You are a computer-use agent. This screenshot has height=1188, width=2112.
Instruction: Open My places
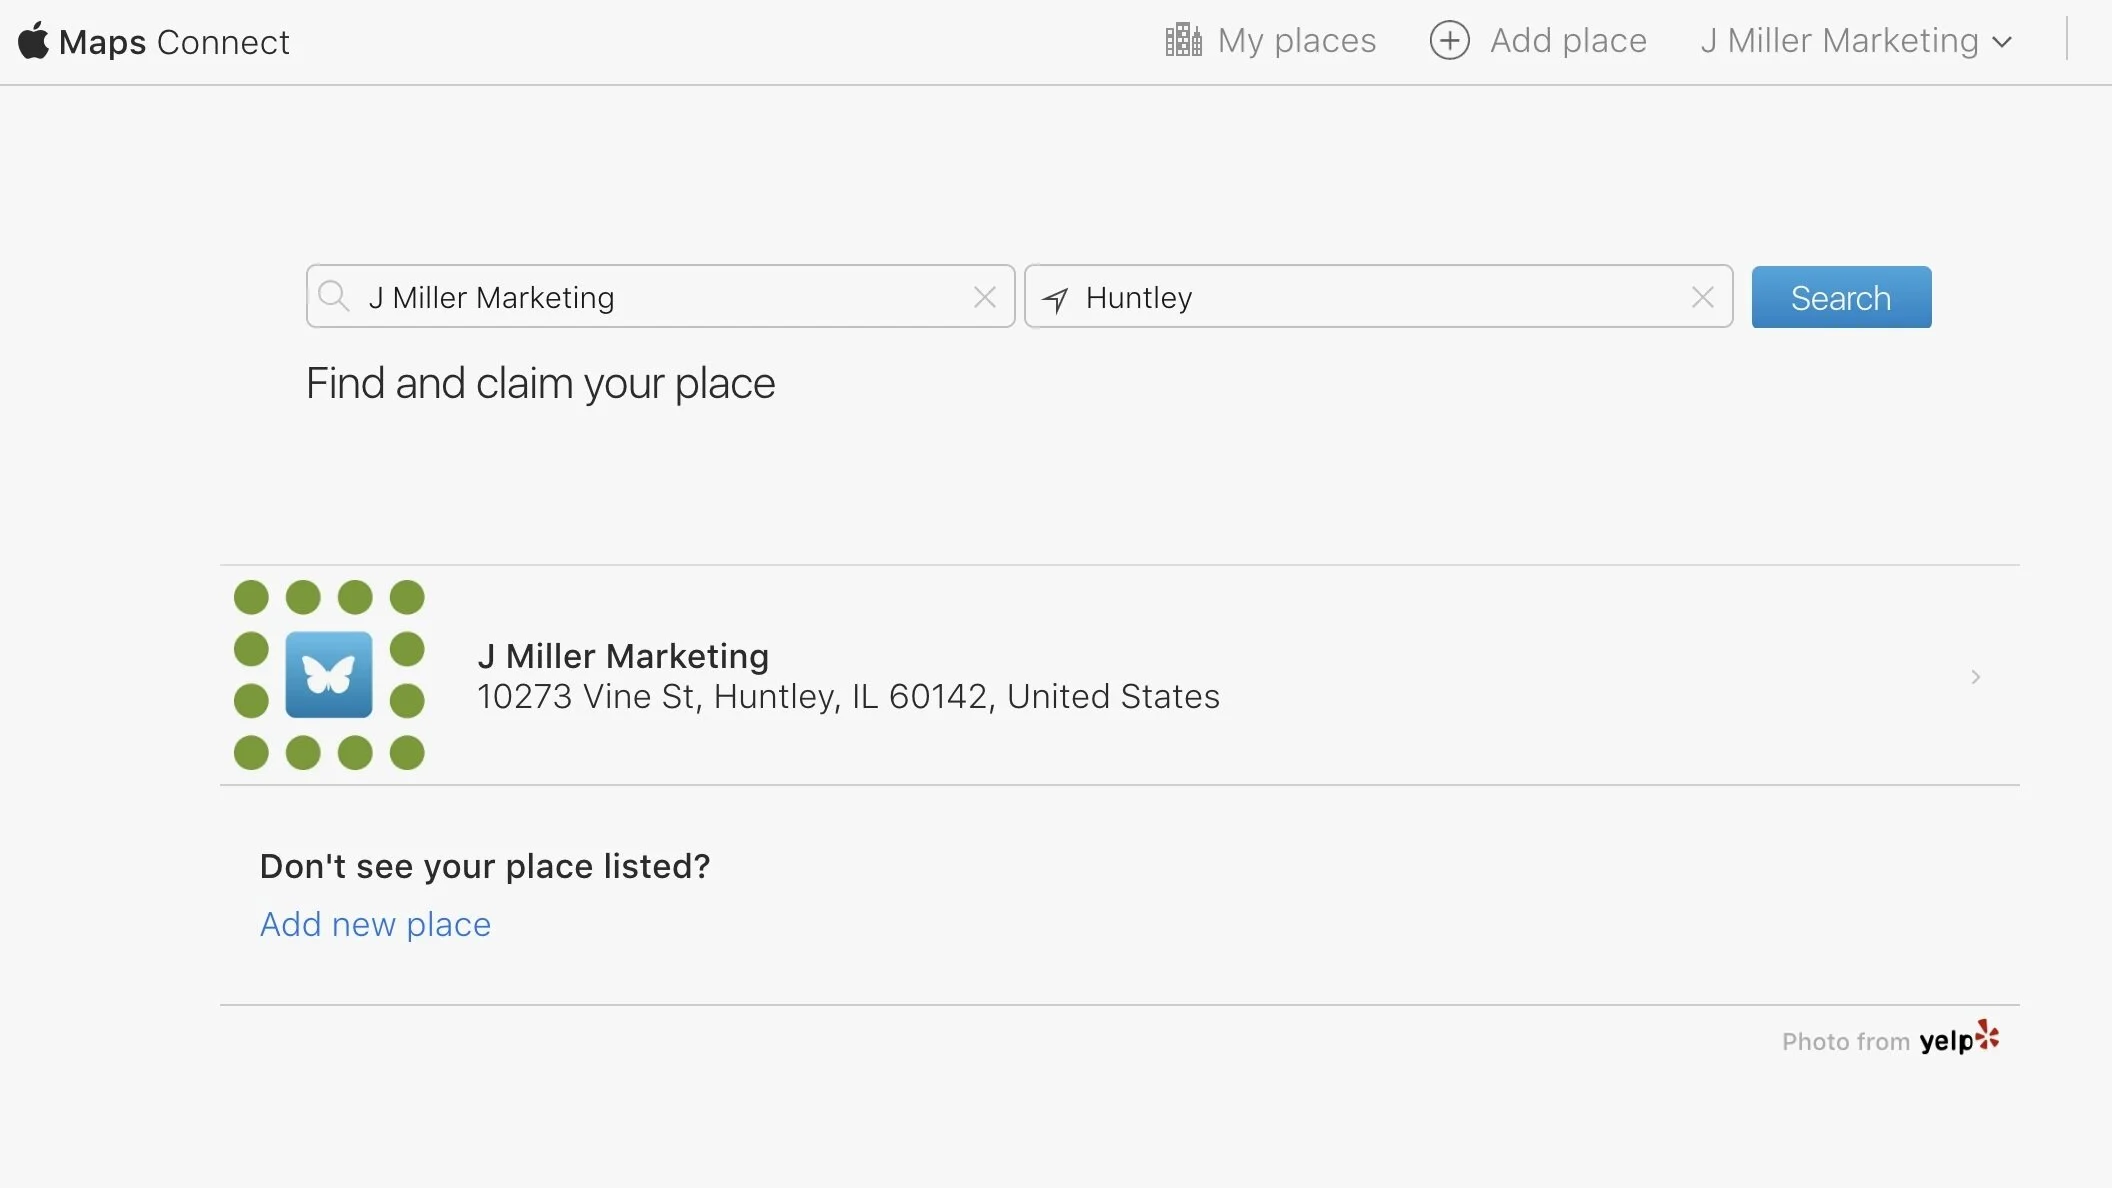tap(1271, 40)
